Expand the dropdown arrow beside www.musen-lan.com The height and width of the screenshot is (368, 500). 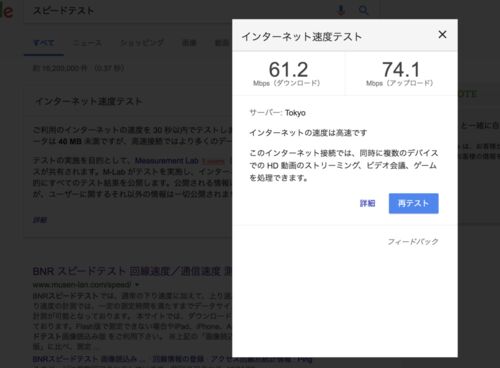click(x=137, y=285)
